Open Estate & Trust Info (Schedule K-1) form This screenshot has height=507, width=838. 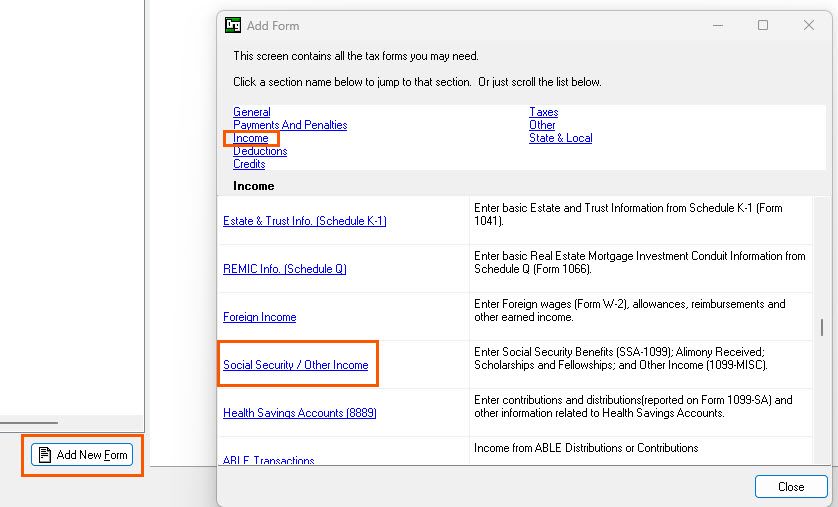[304, 221]
